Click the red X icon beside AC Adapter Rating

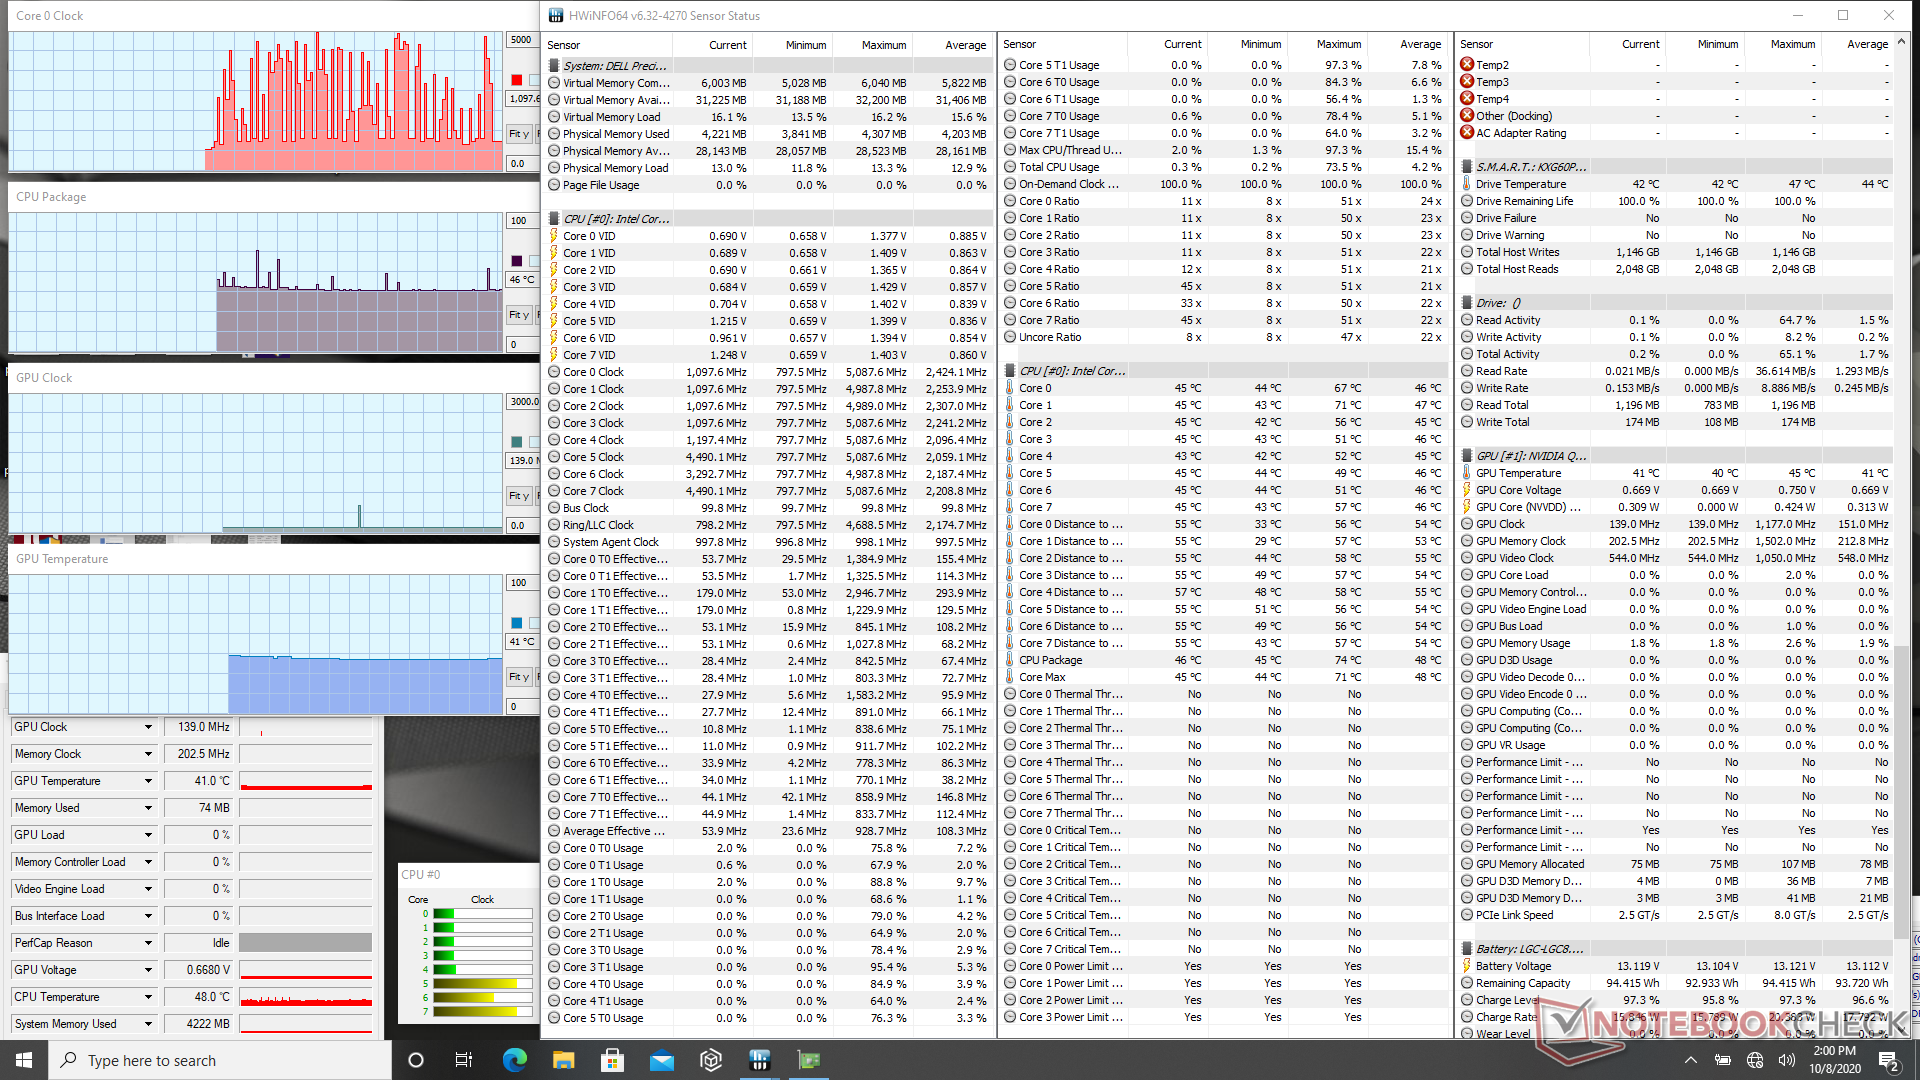1467,133
